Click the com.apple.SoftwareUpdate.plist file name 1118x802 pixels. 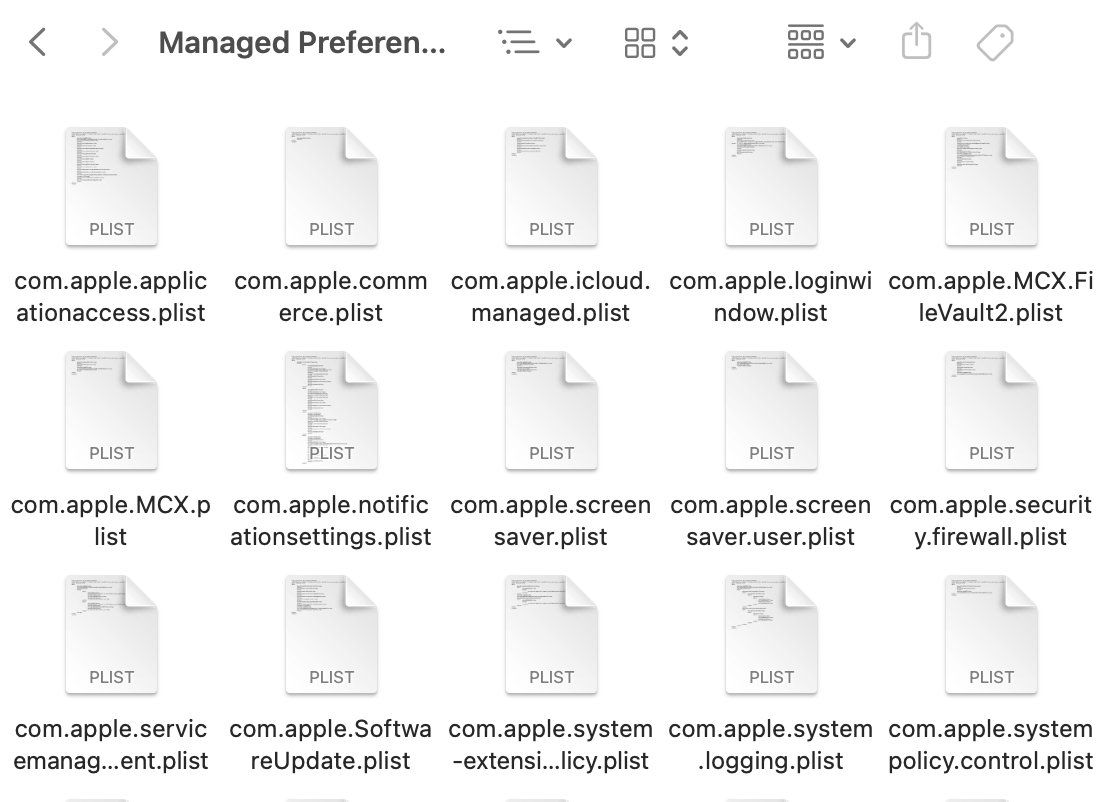point(331,744)
